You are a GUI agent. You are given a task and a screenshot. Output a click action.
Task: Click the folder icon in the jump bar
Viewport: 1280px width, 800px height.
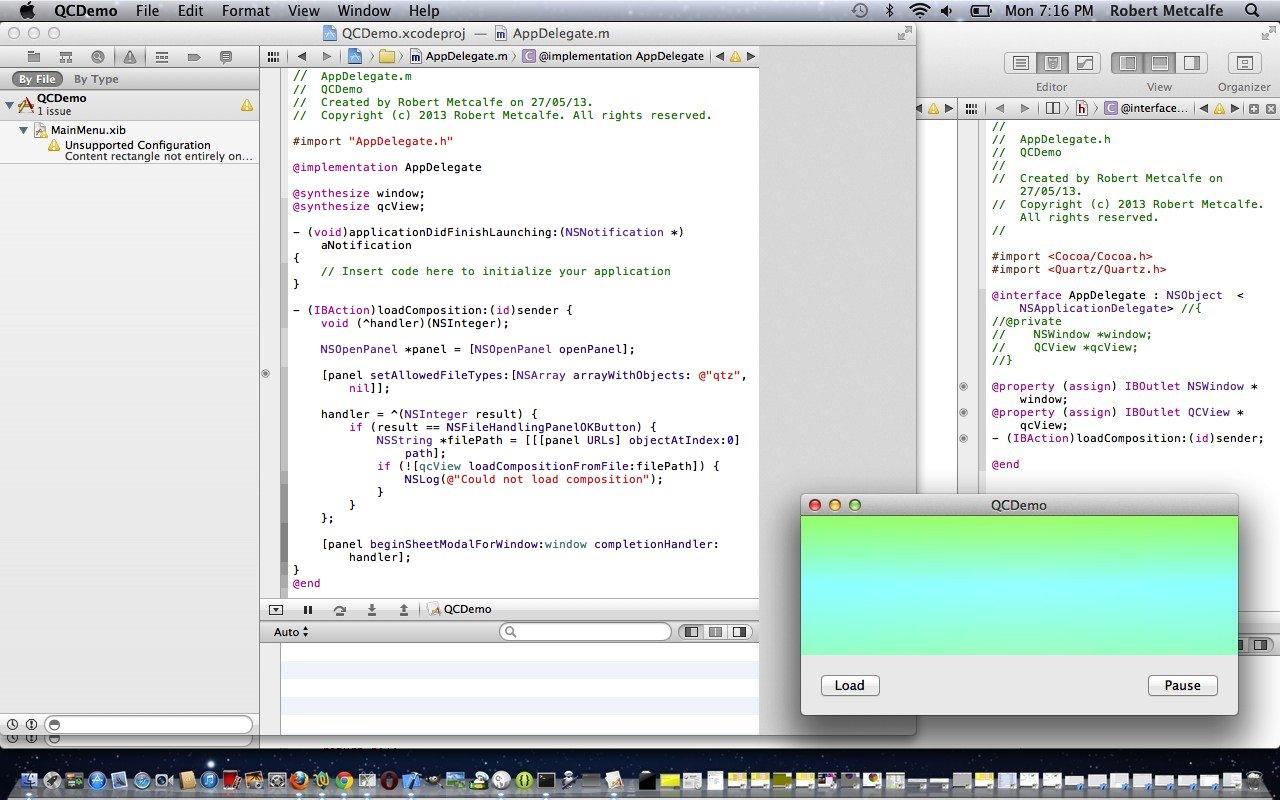388,56
